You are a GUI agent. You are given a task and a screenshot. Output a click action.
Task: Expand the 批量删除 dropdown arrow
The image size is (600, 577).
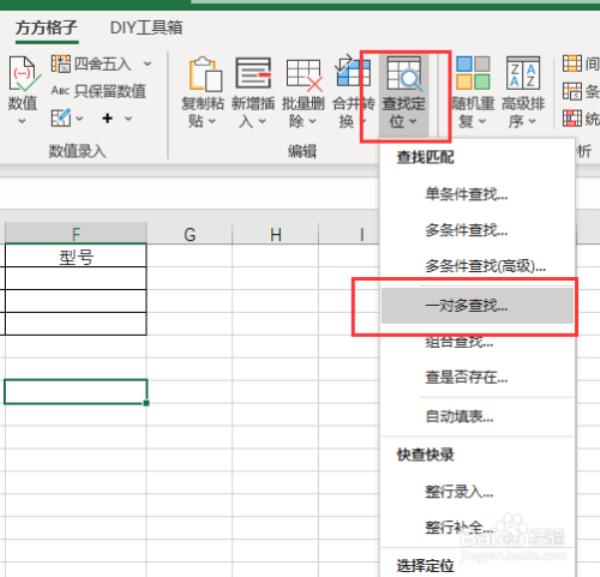312,121
